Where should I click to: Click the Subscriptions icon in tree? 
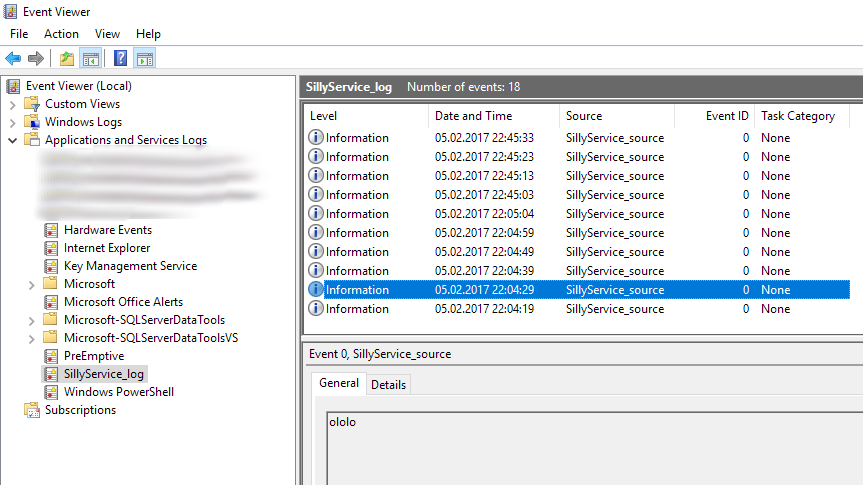click(x=32, y=410)
